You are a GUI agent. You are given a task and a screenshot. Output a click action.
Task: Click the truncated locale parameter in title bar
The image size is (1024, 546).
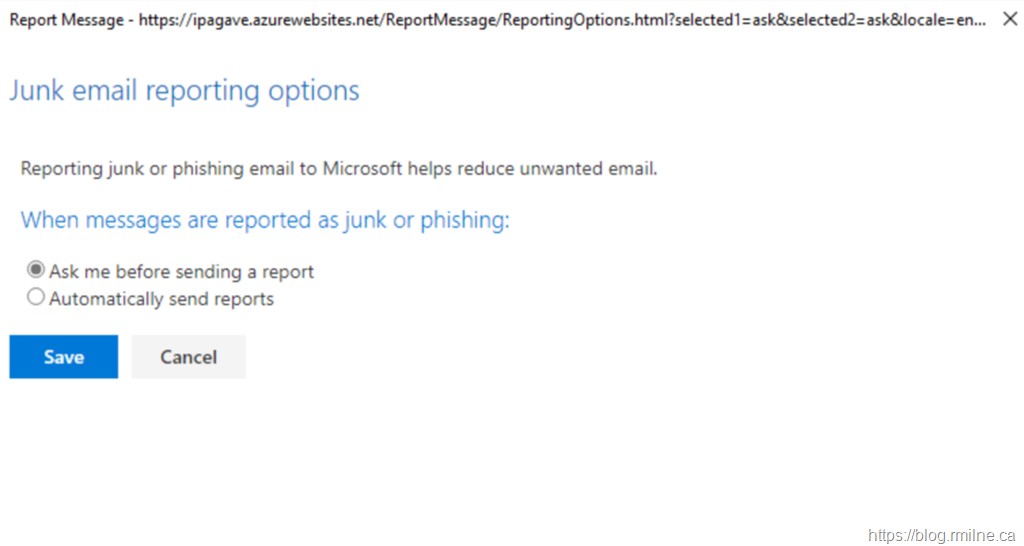948,19
